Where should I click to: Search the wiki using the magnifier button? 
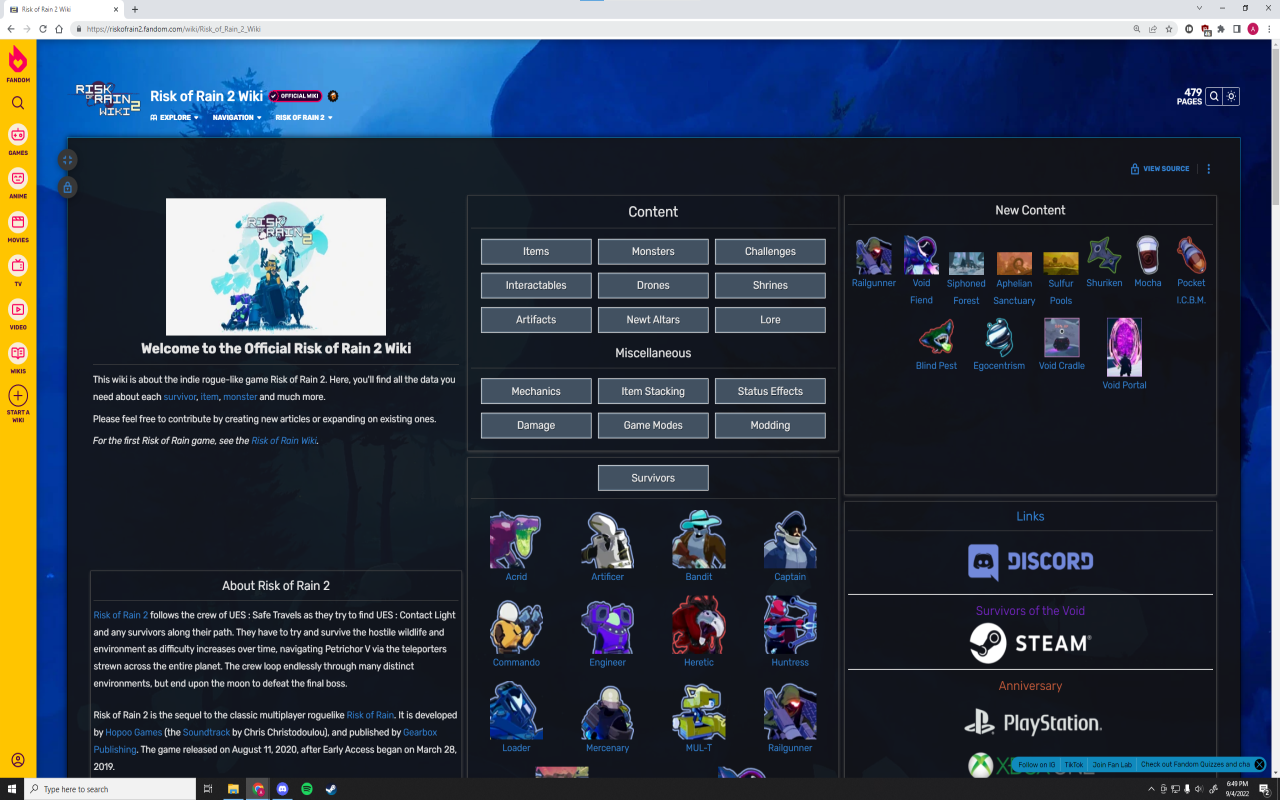tap(1214, 96)
